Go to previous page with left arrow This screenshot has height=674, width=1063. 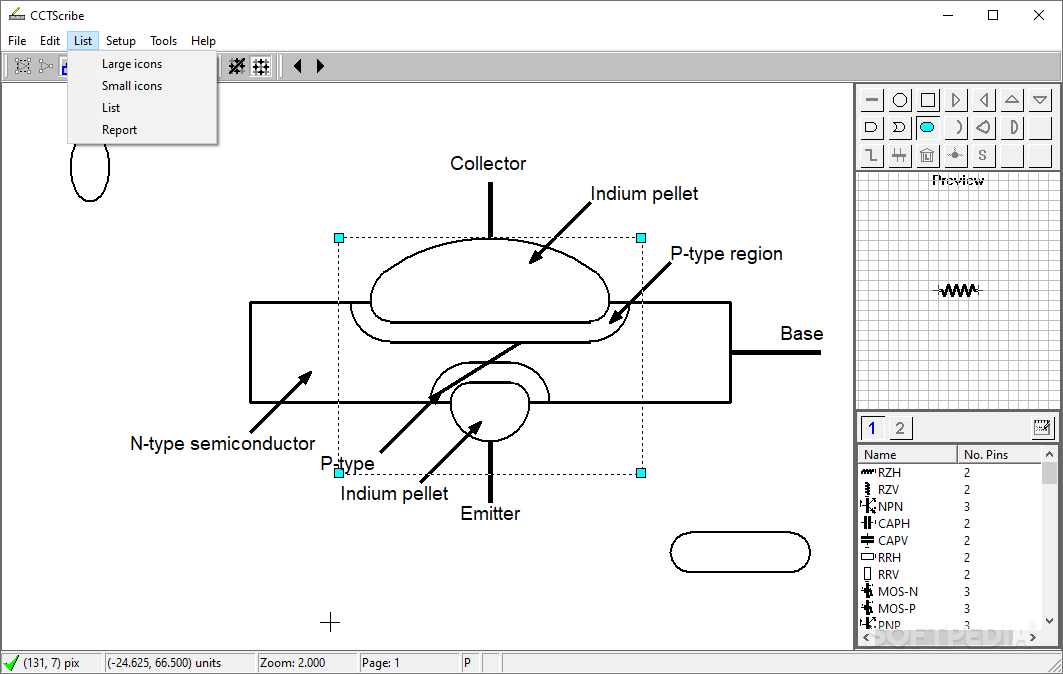click(x=298, y=66)
